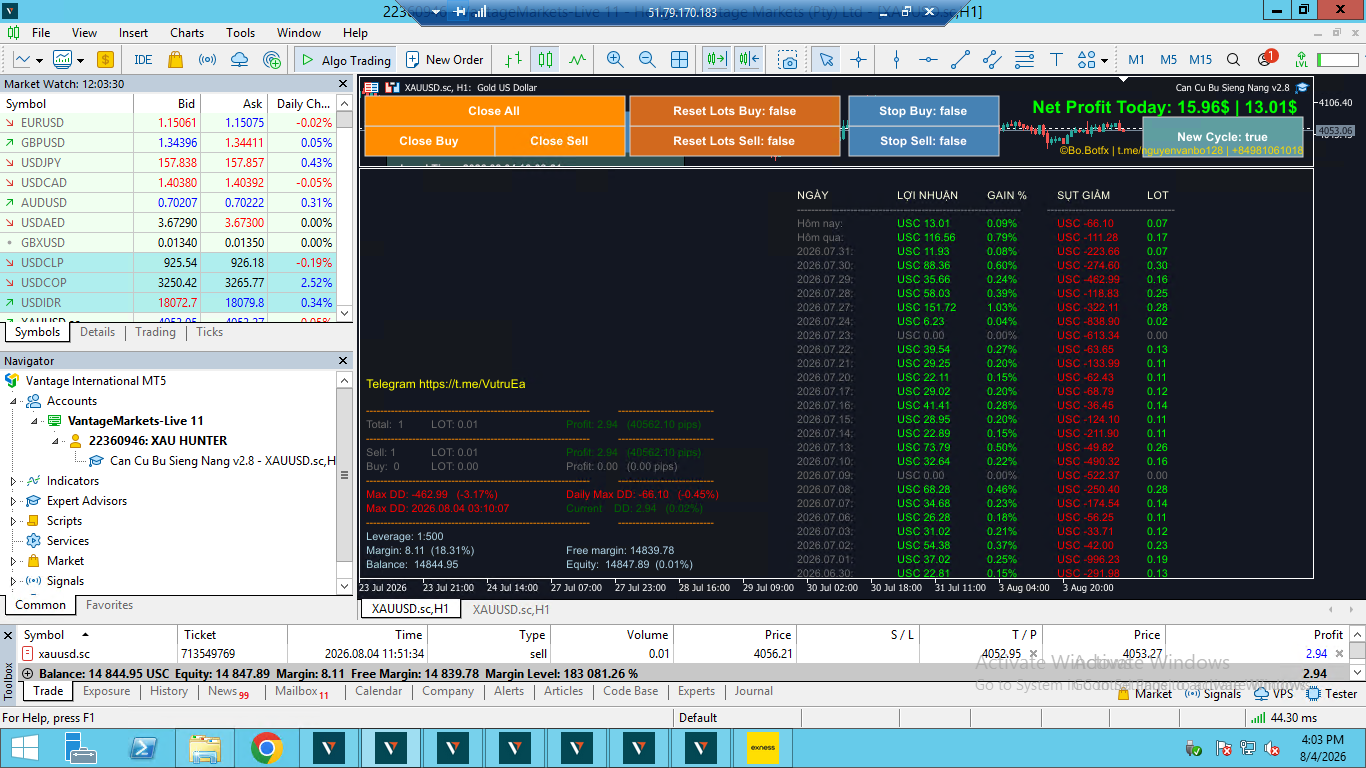Expand the Expert Advisors node in Navigator
1366x768 pixels.
14,501
